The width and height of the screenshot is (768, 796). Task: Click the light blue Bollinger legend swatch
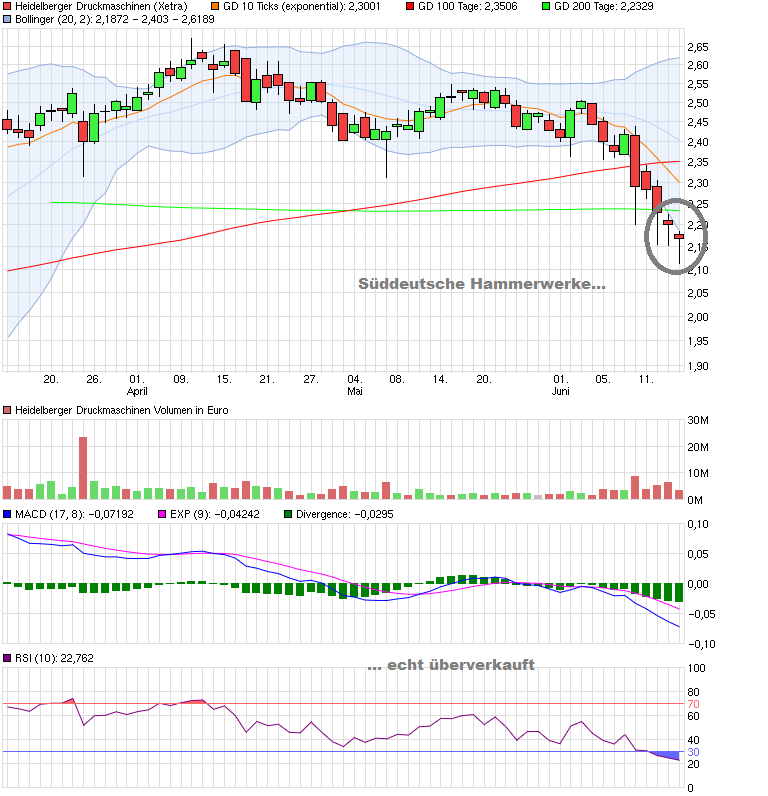pos(7,19)
